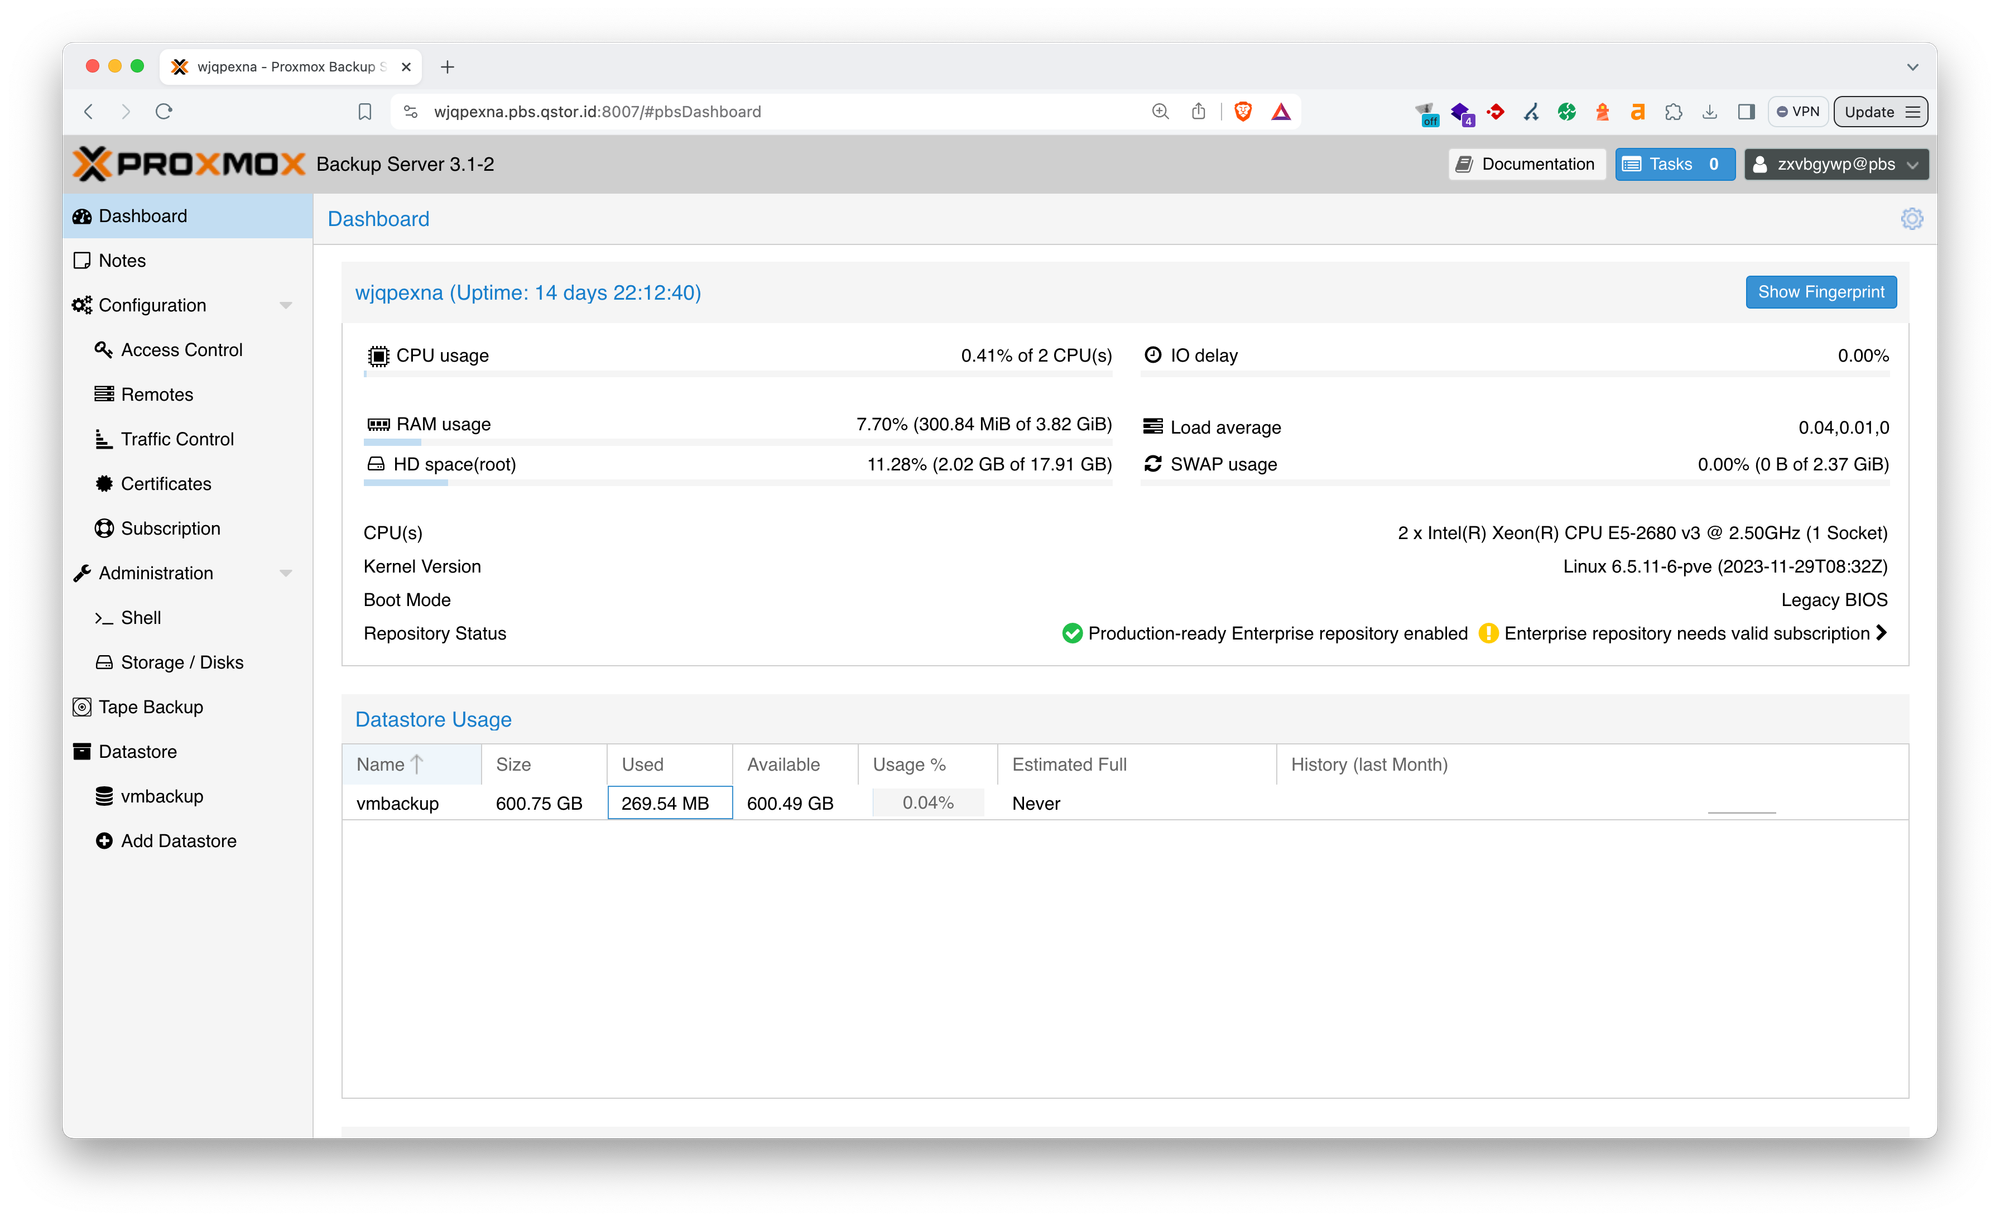Viewport: 2000px width, 1221px height.
Task: Go back in browser history
Action: pyautogui.click(x=89, y=111)
